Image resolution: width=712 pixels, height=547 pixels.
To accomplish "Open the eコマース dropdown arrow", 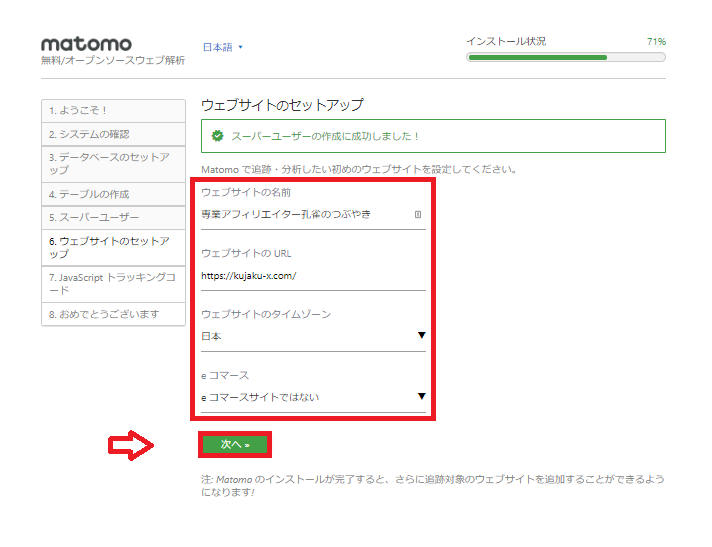I will click(x=421, y=396).
